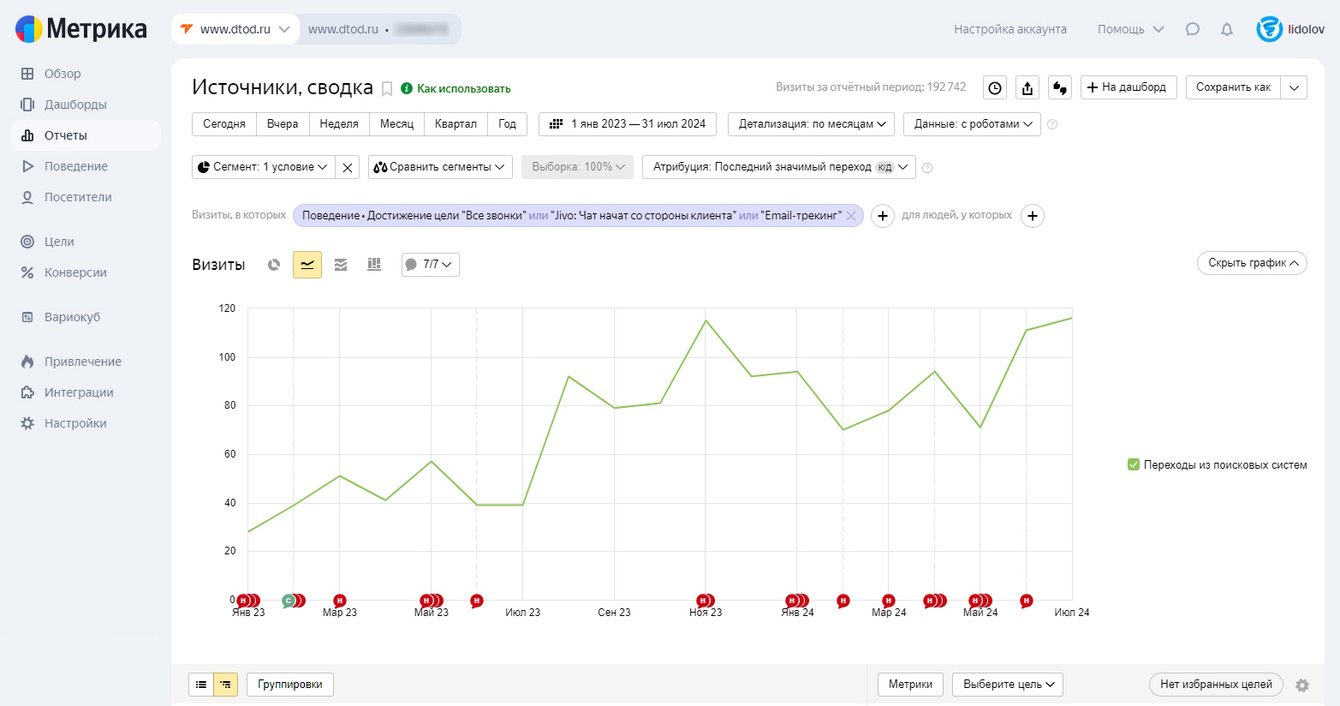Click the green annotation marker on the timeline

tap(288, 601)
